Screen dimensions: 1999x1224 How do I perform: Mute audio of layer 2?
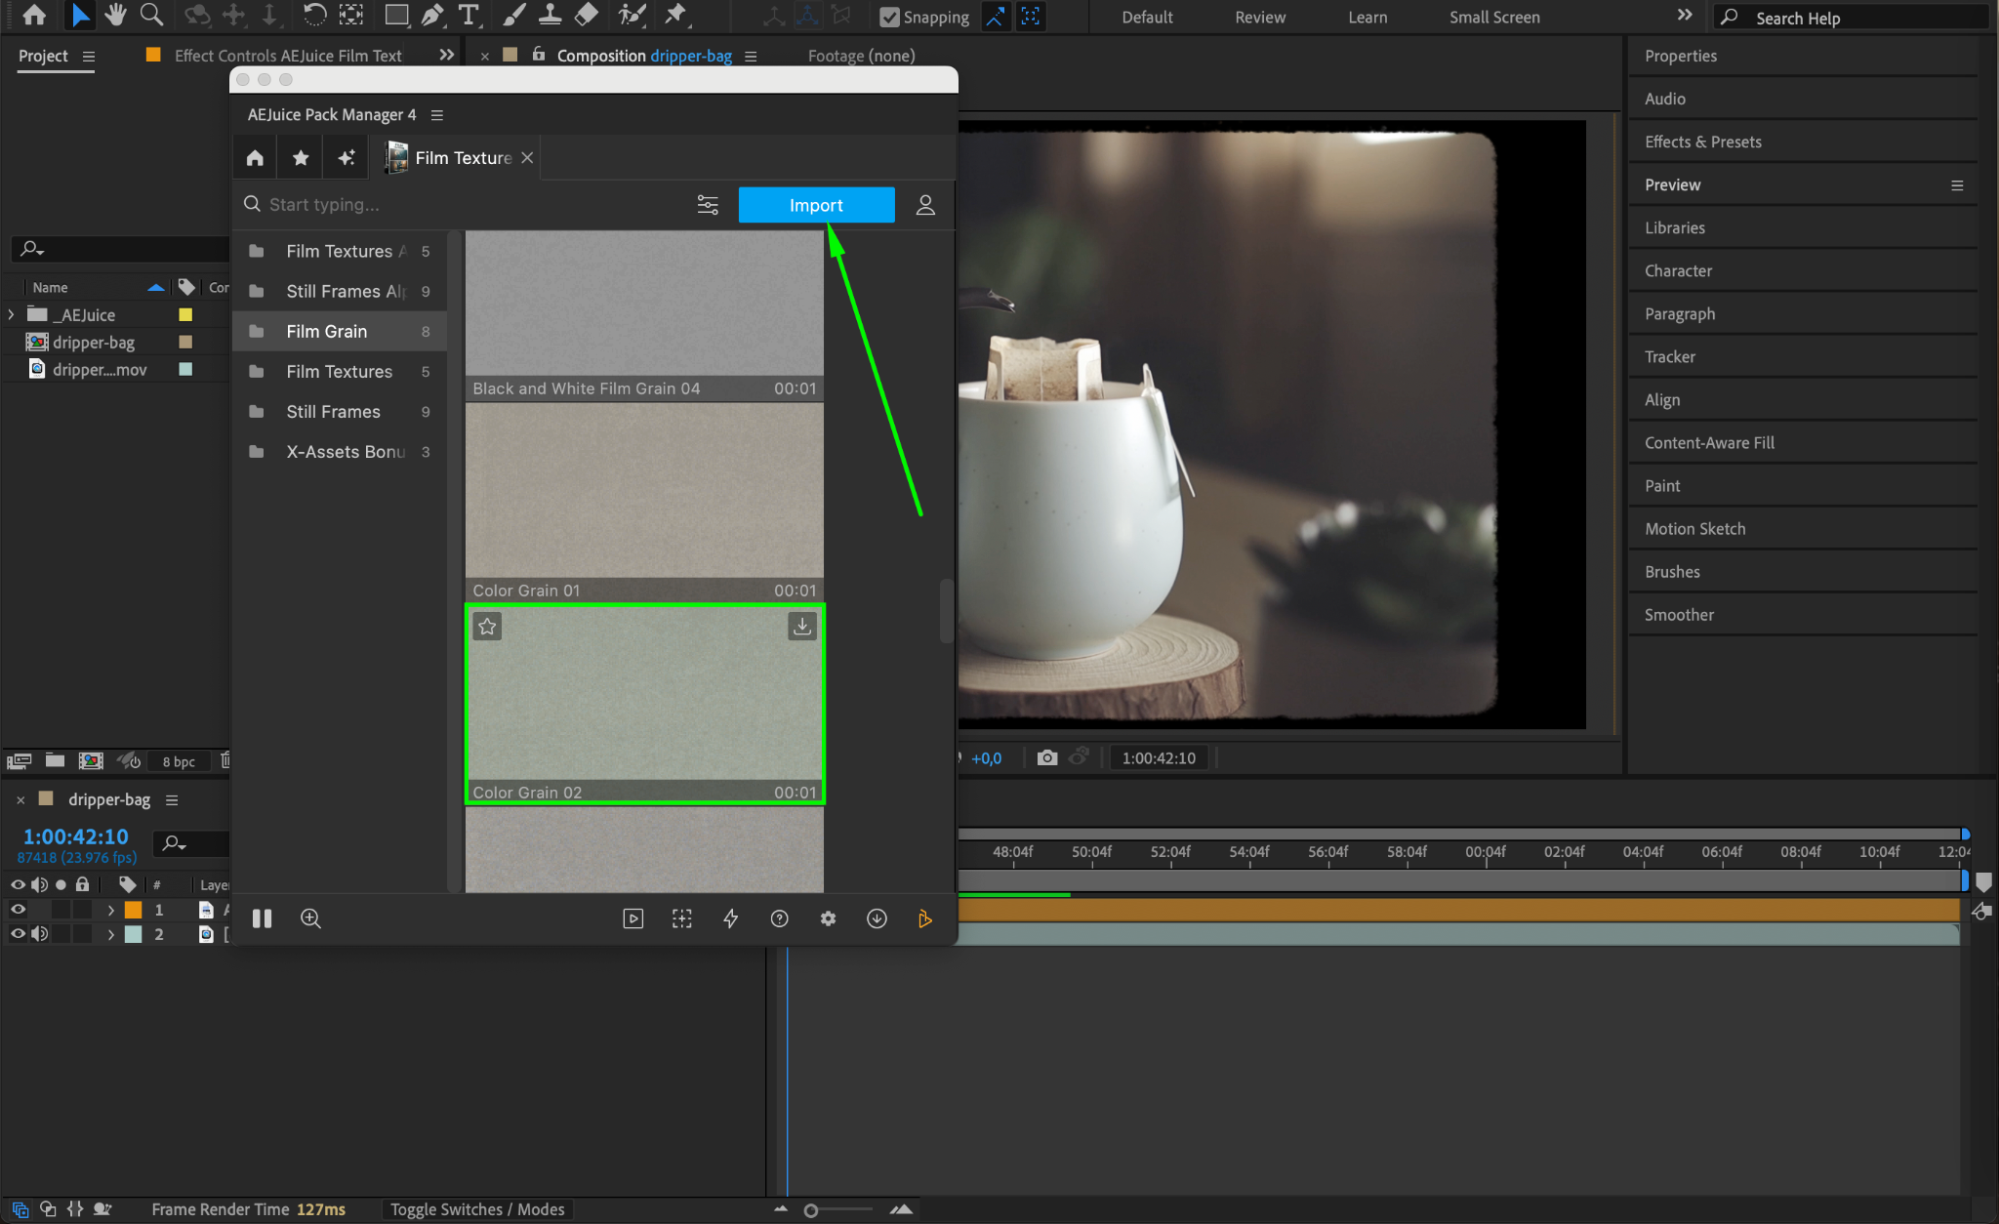[40, 934]
